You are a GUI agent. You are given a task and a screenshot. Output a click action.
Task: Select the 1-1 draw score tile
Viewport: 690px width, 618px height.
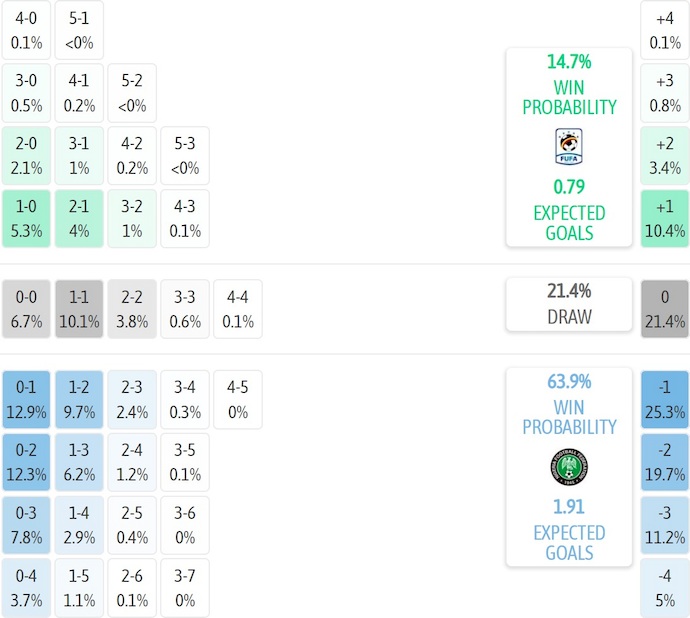coord(79,309)
